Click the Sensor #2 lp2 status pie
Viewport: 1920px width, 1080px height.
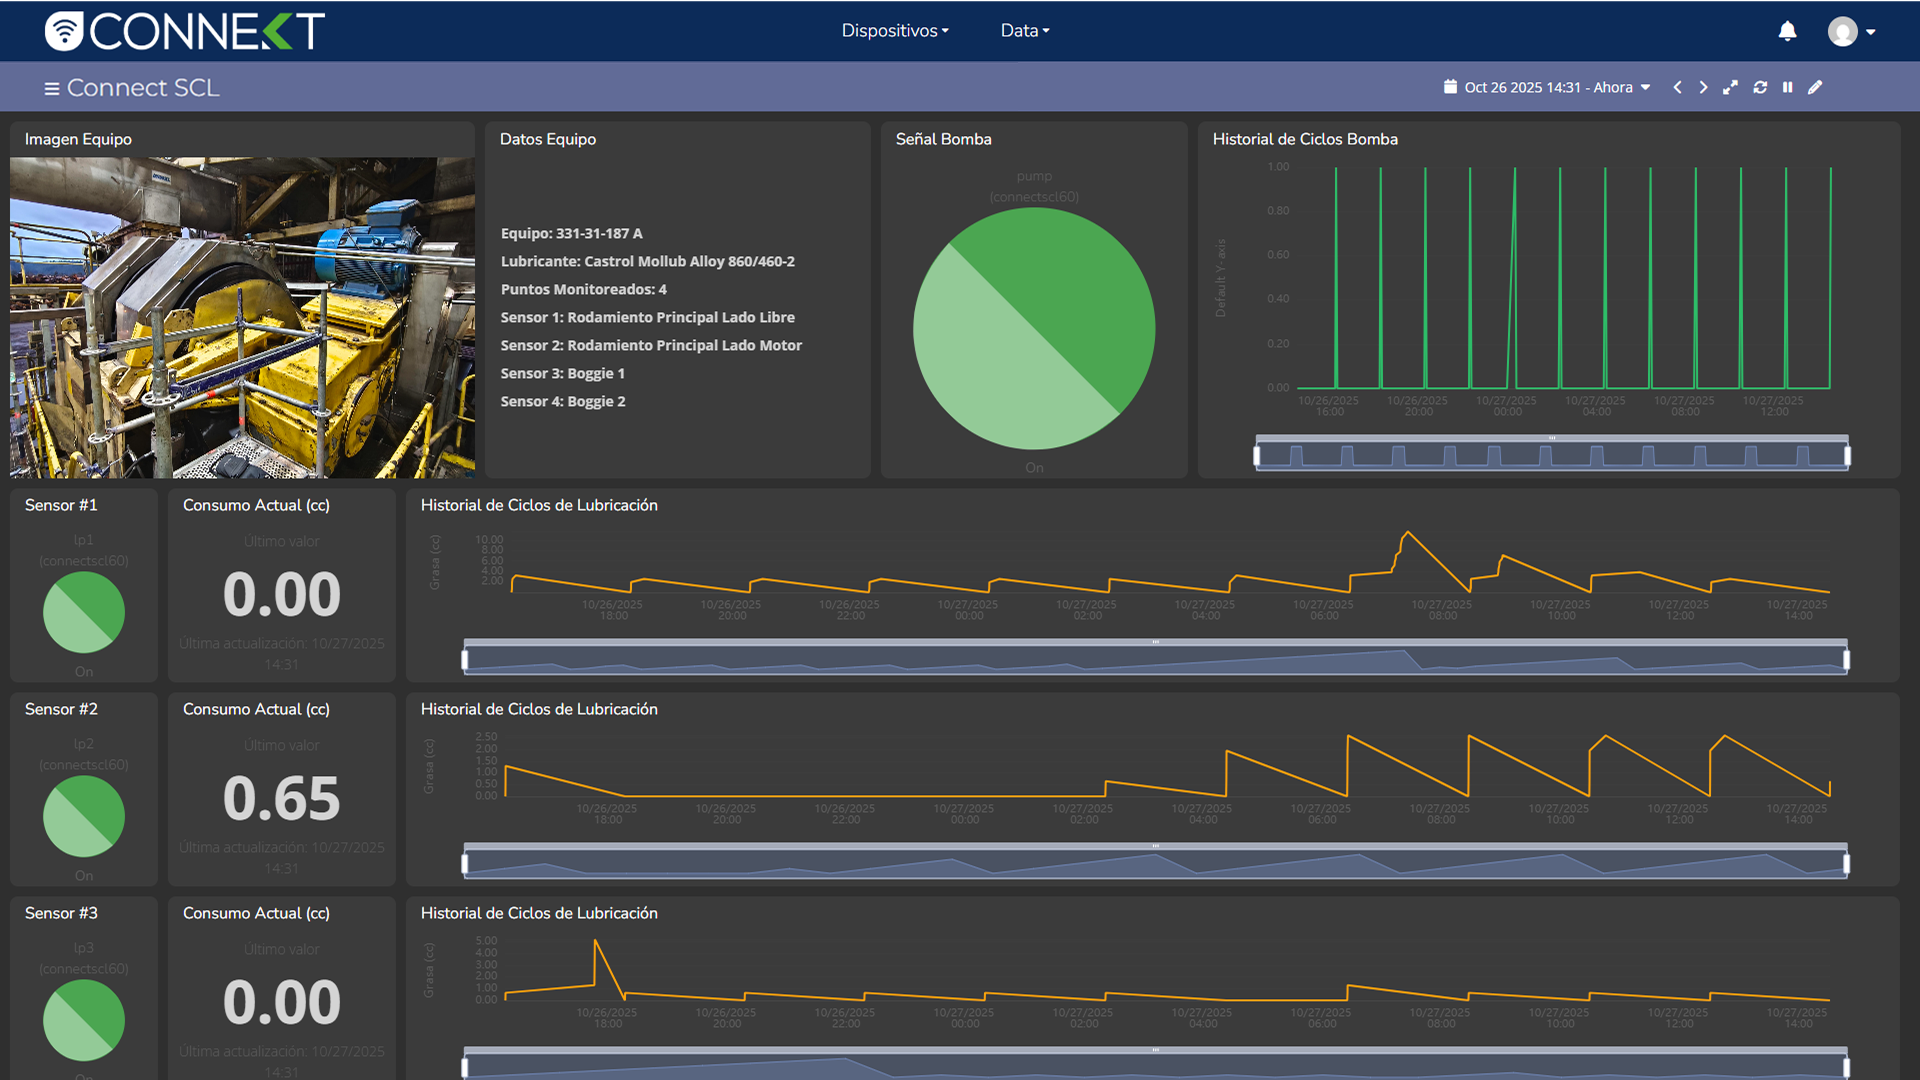pyautogui.click(x=84, y=816)
